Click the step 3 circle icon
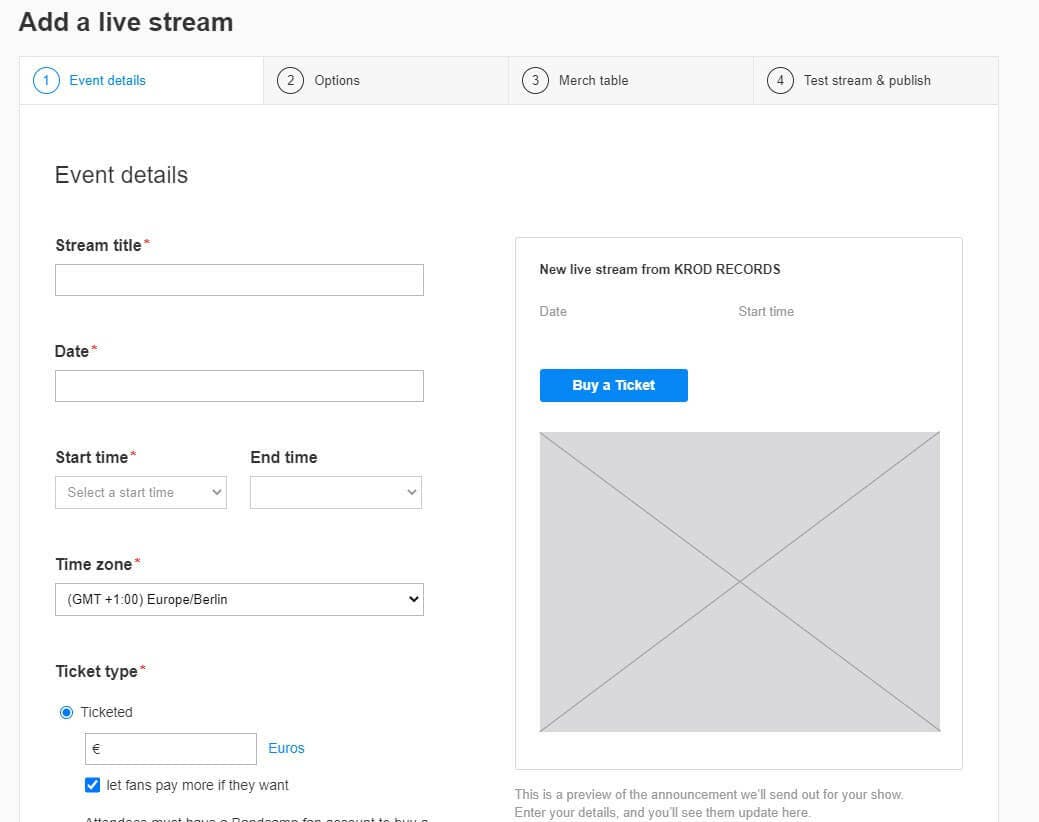1039x822 pixels. tap(533, 80)
